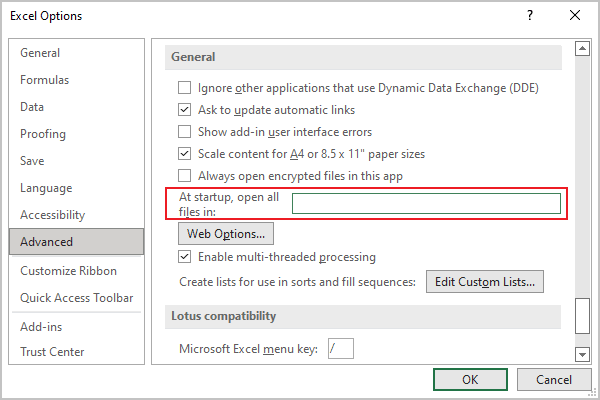The width and height of the screenshot is (600, 400).
Task: Uncheck Scale content for A4 paper sizes
Action: 184,154
